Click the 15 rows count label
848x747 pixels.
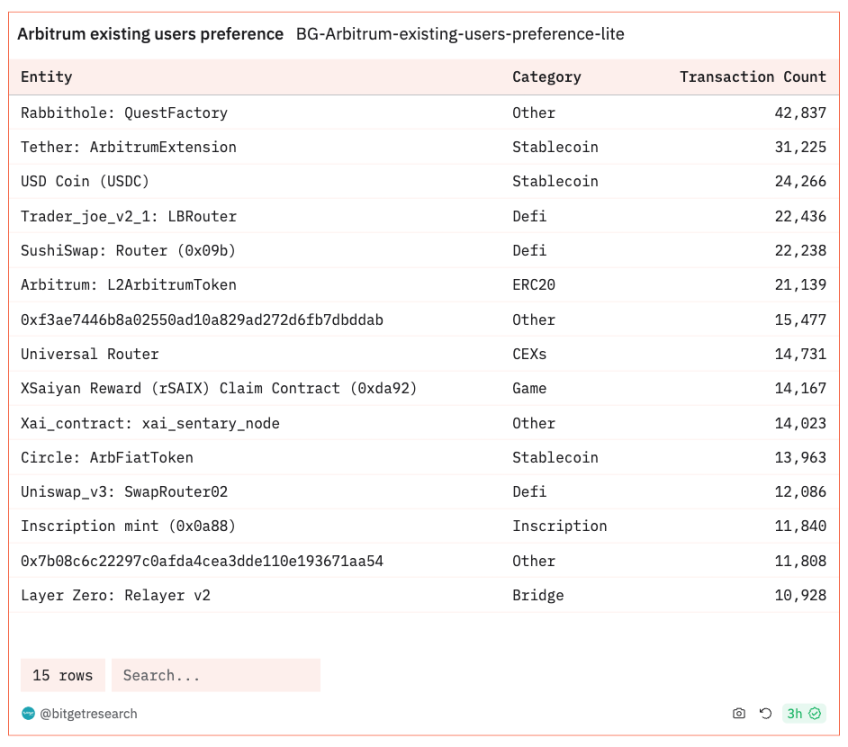[62, 675]
